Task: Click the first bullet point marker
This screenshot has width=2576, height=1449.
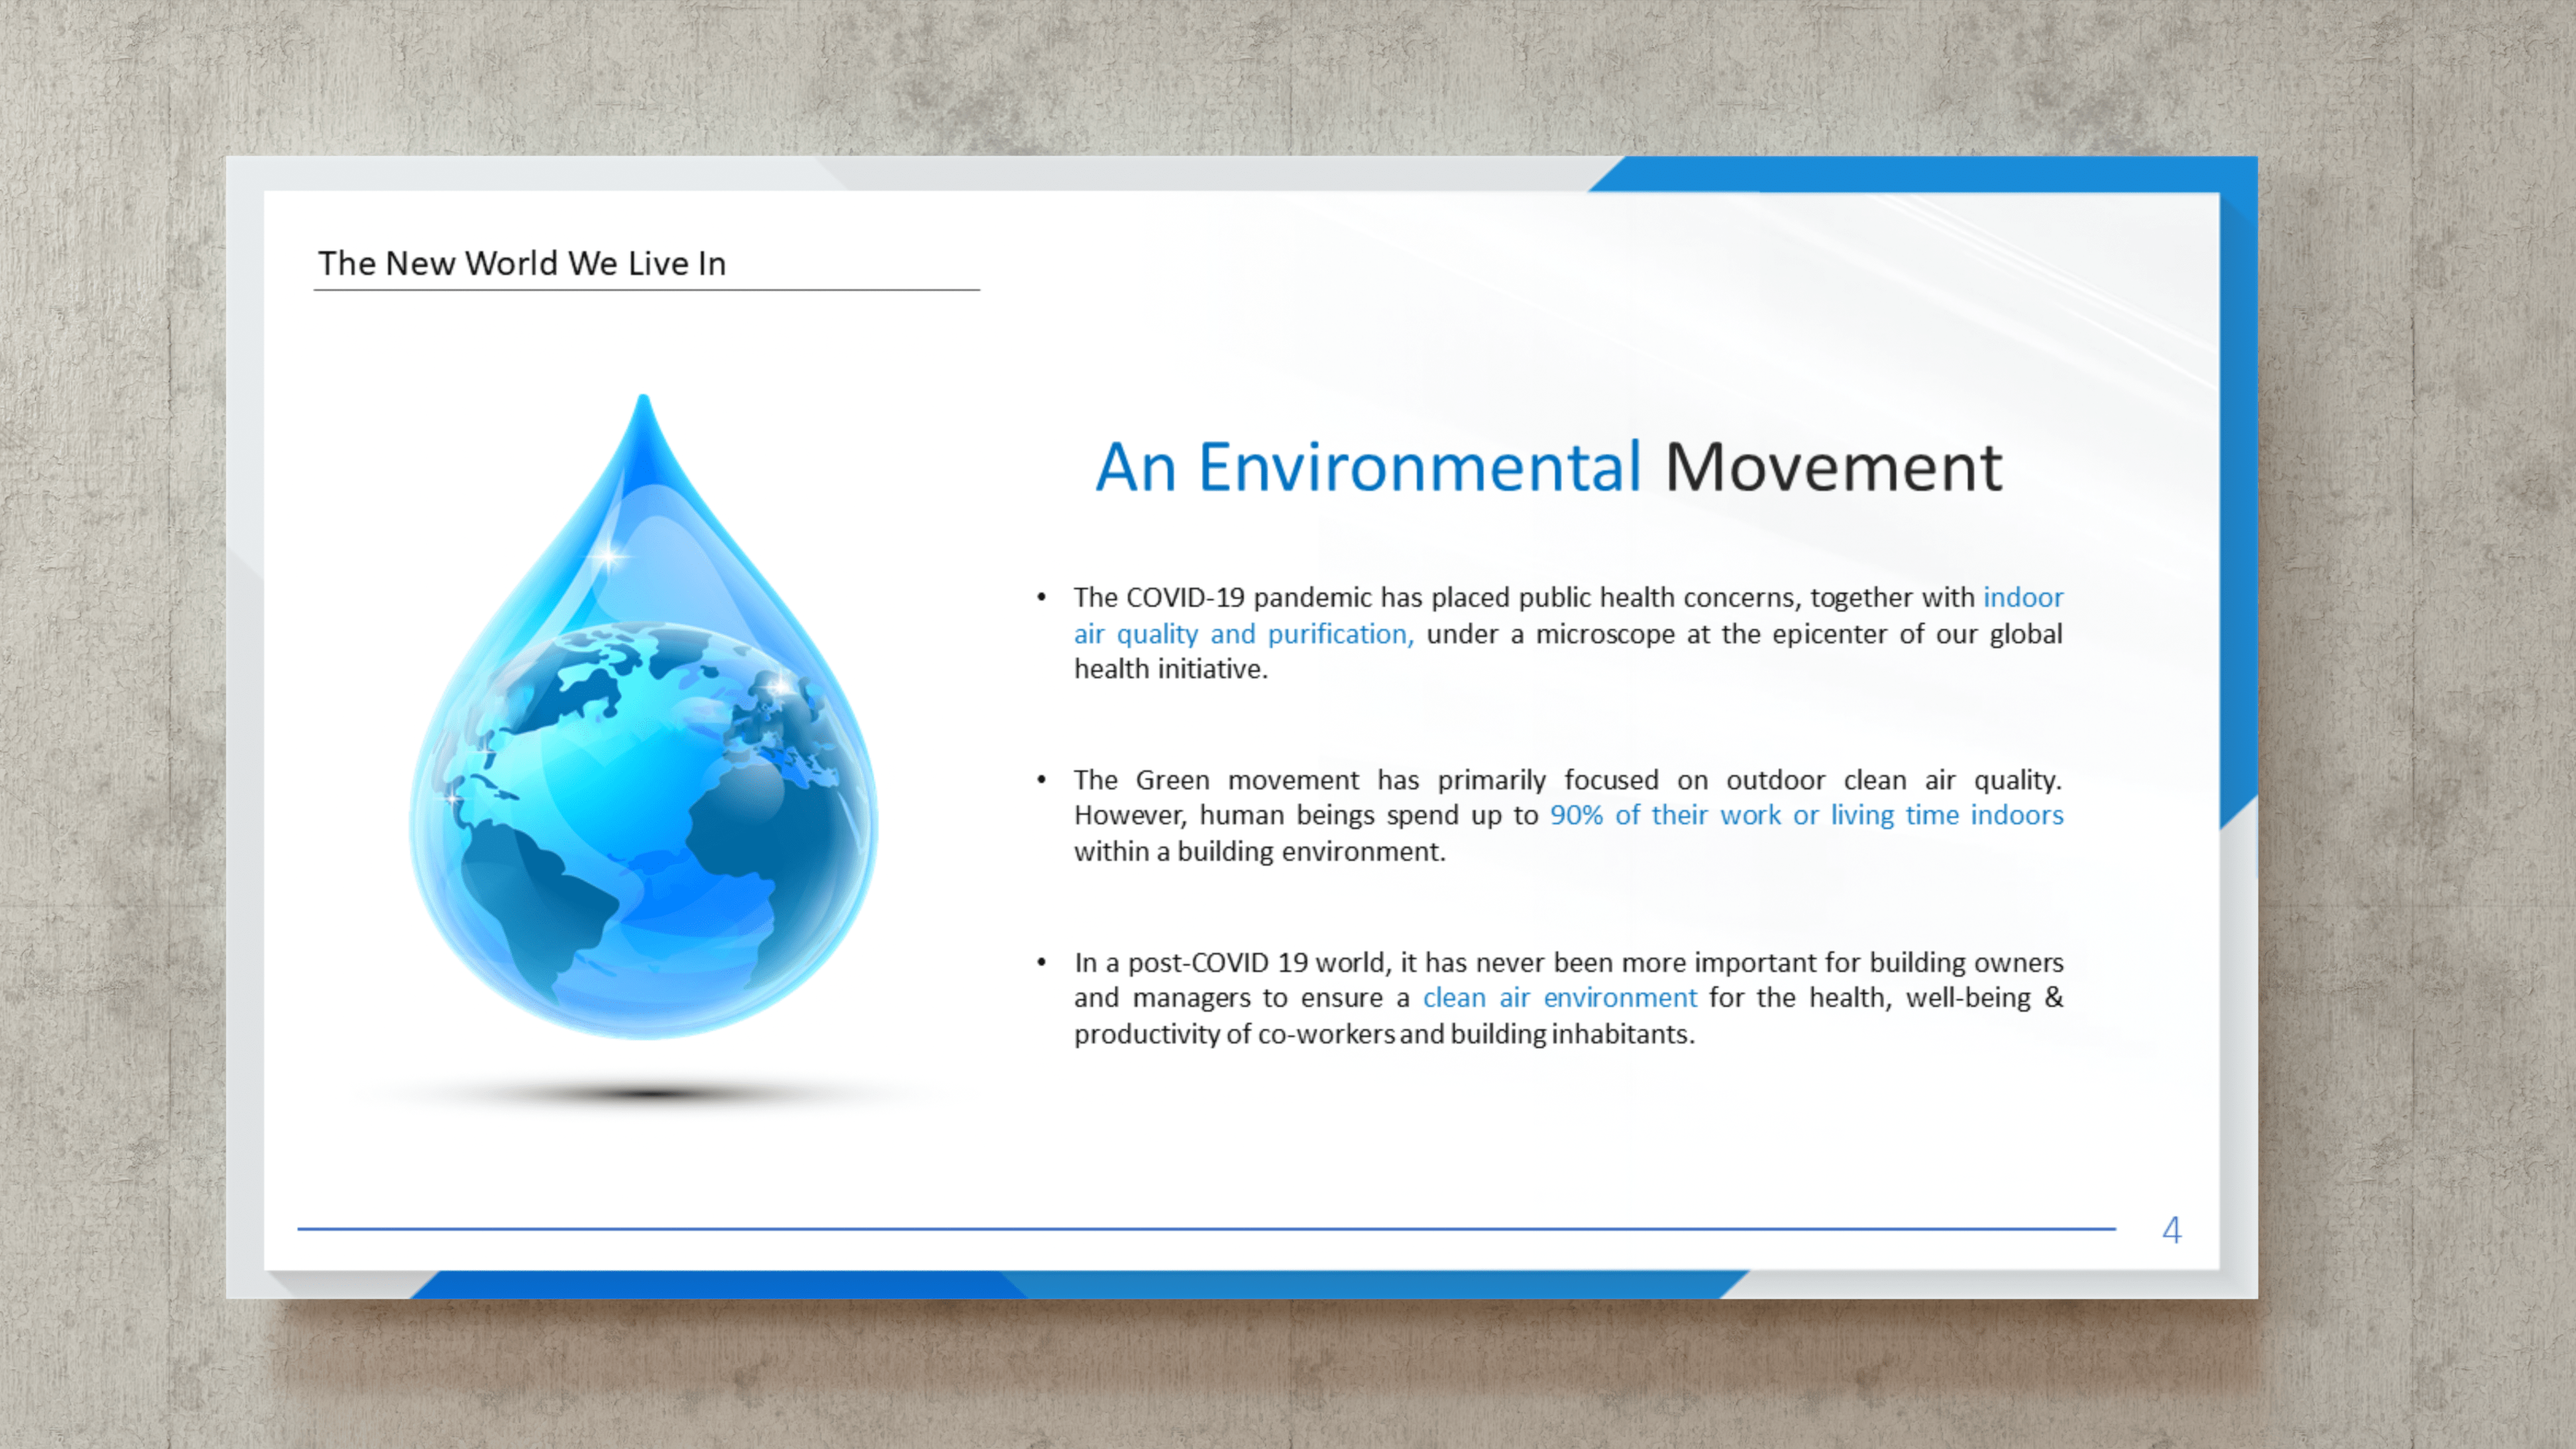Action: [1041, 598]
